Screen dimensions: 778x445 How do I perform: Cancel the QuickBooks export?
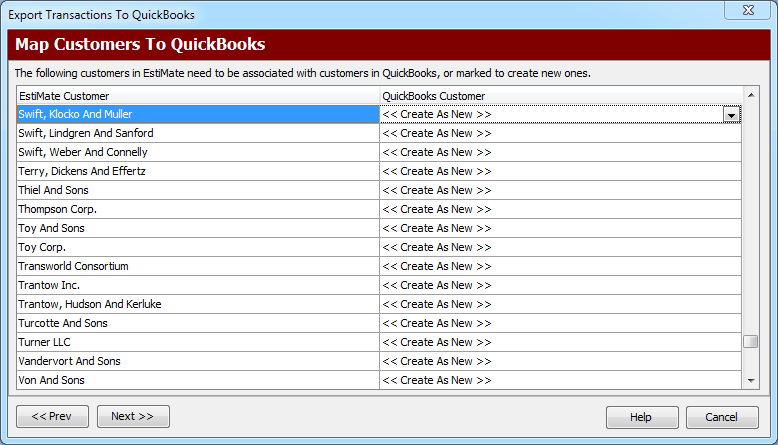pyautogui.click(x=721, y=417)
